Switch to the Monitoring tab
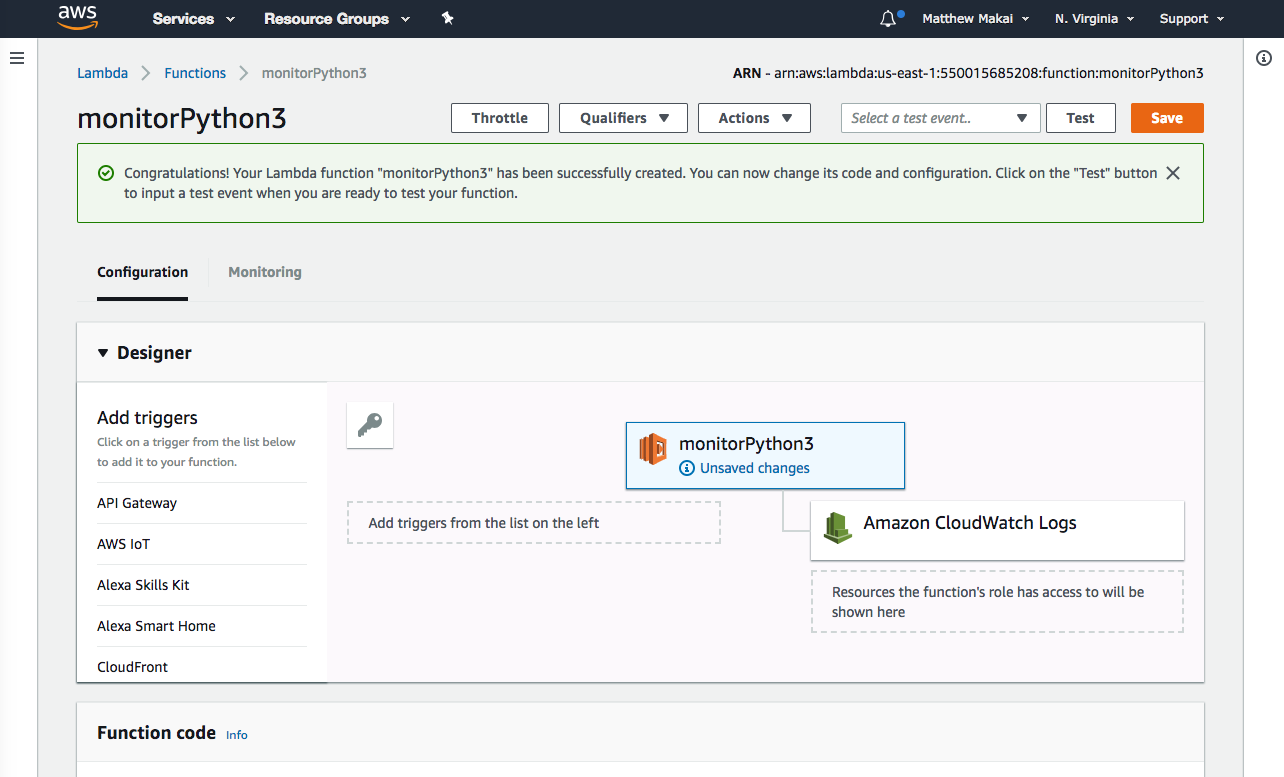The image size is (1284, 777). point(264,271)
